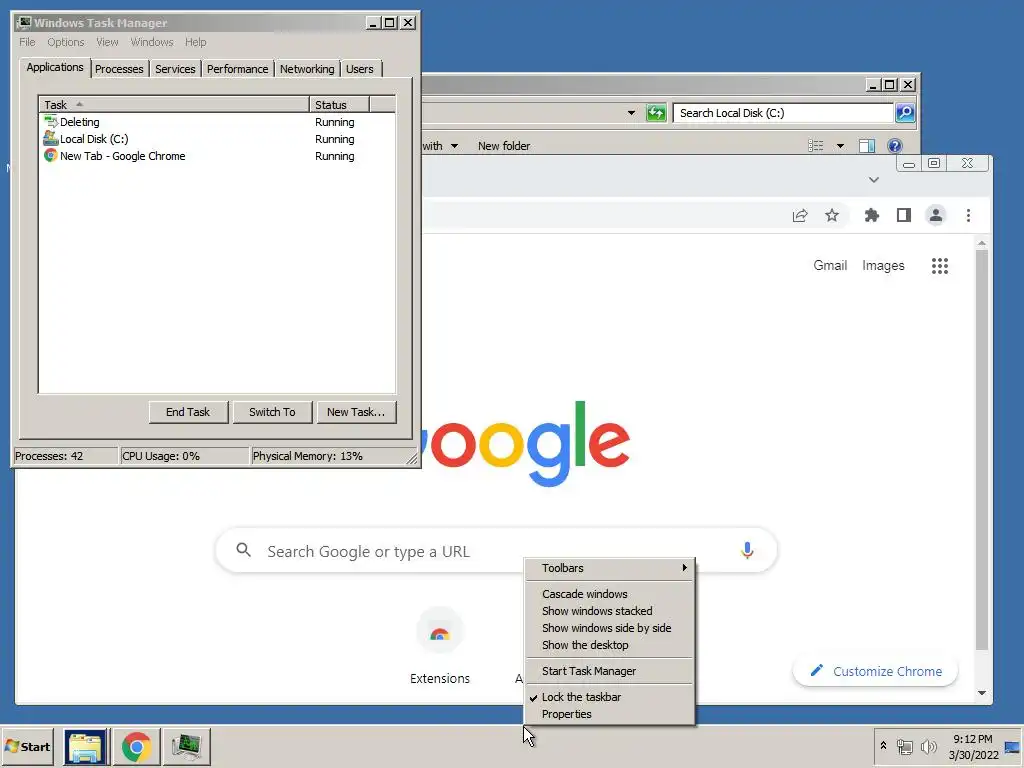Open Task Manager Help menu
The width and height of the screenshot is (1024, 768).
click(195, 42)
